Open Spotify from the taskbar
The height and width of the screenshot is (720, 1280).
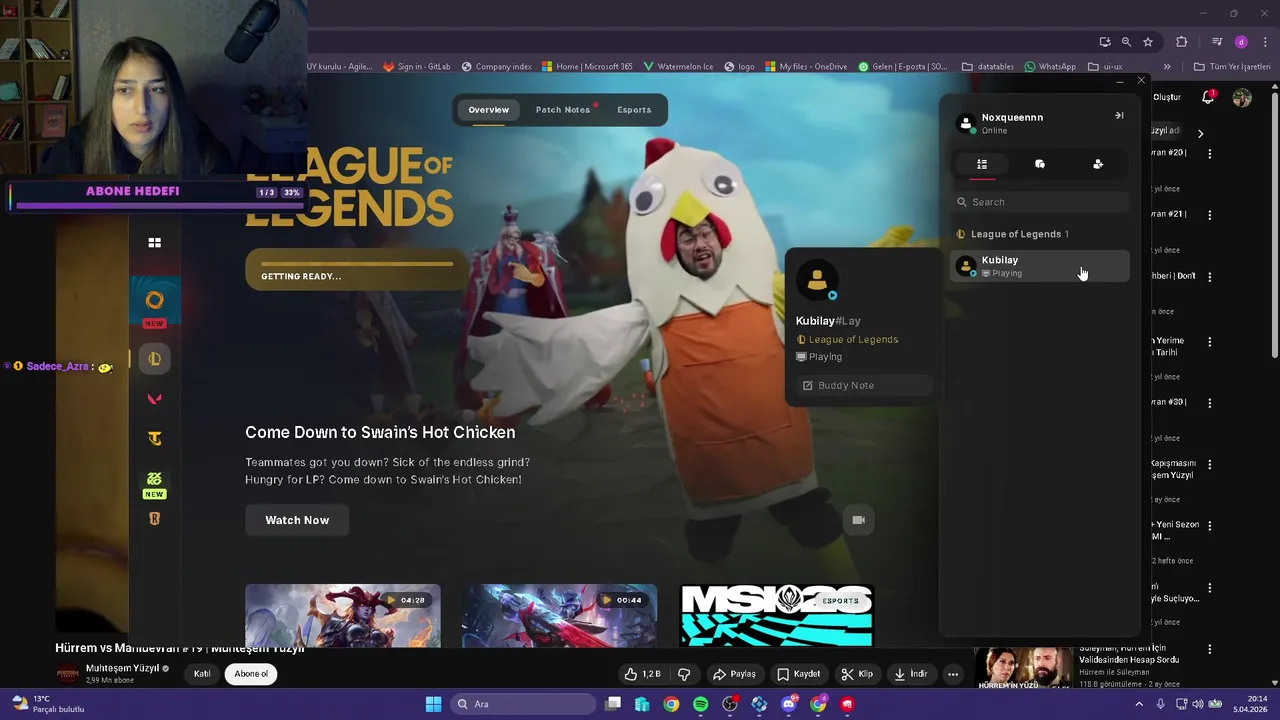700,704
